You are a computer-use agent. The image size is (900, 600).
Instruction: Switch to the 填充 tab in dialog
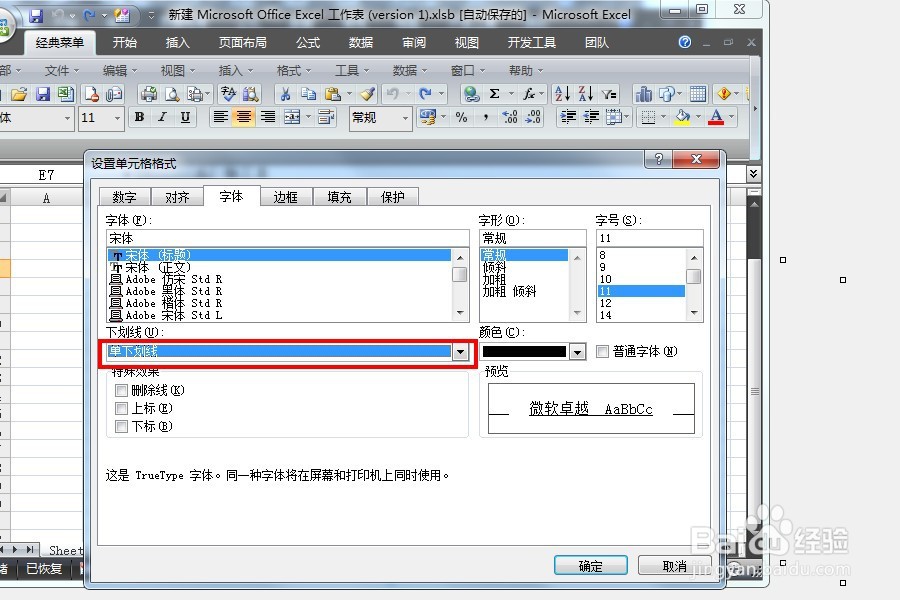pyautogui.click(x=339, y=197)
